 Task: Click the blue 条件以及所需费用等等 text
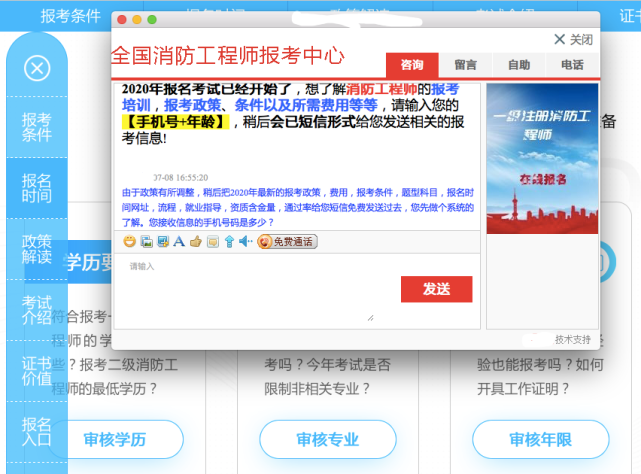[x=306, y=105]
